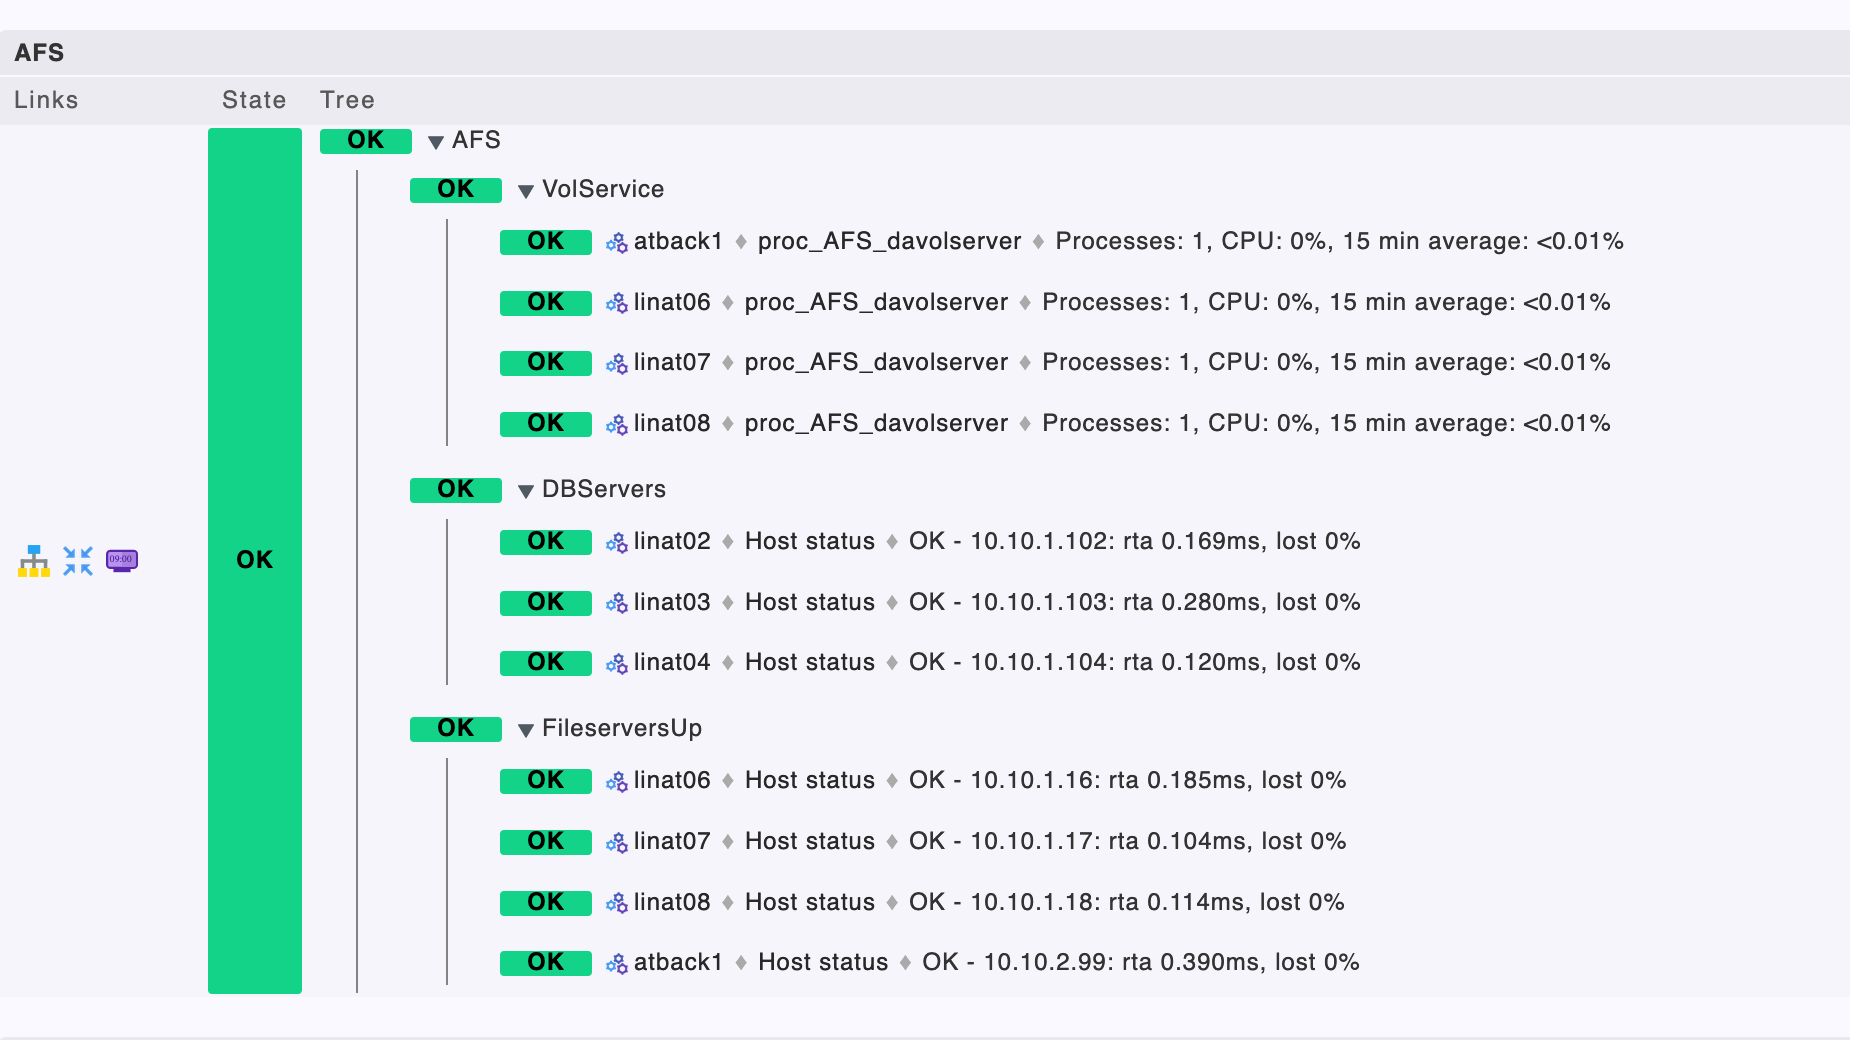Click the service icon beside linat04
The image size is (1850, 1040).
click(x=617, y=663)
